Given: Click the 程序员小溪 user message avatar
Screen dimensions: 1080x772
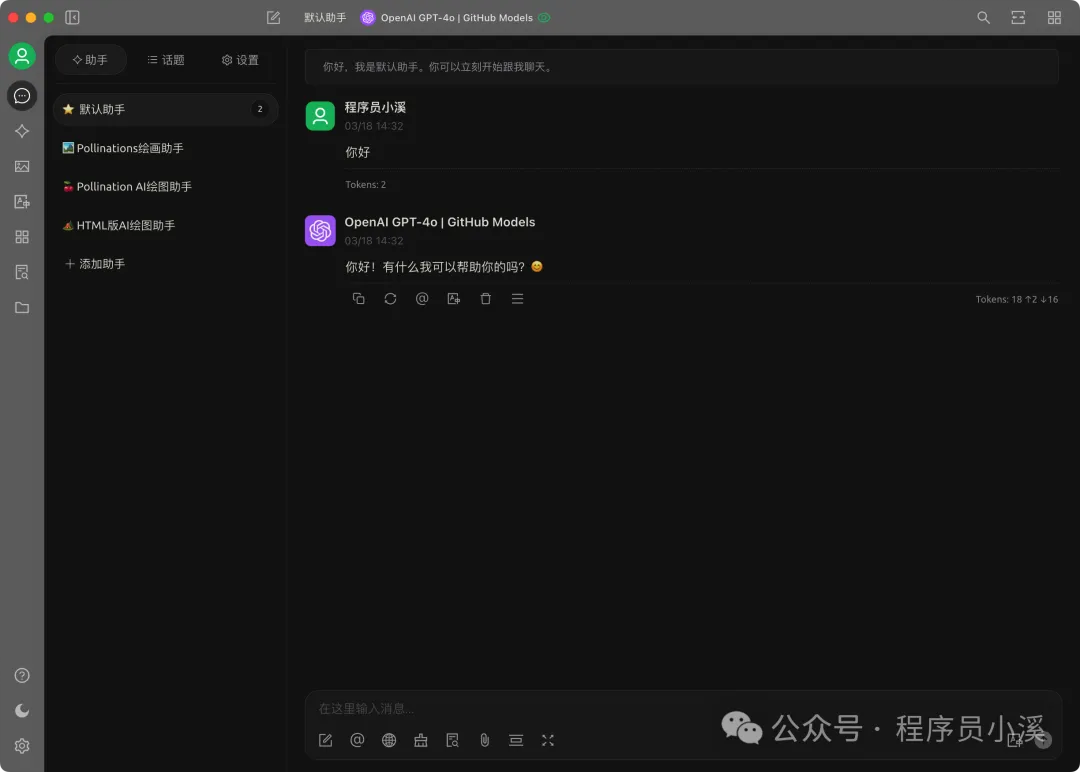Looking at the screenshot, I should 320,116.
